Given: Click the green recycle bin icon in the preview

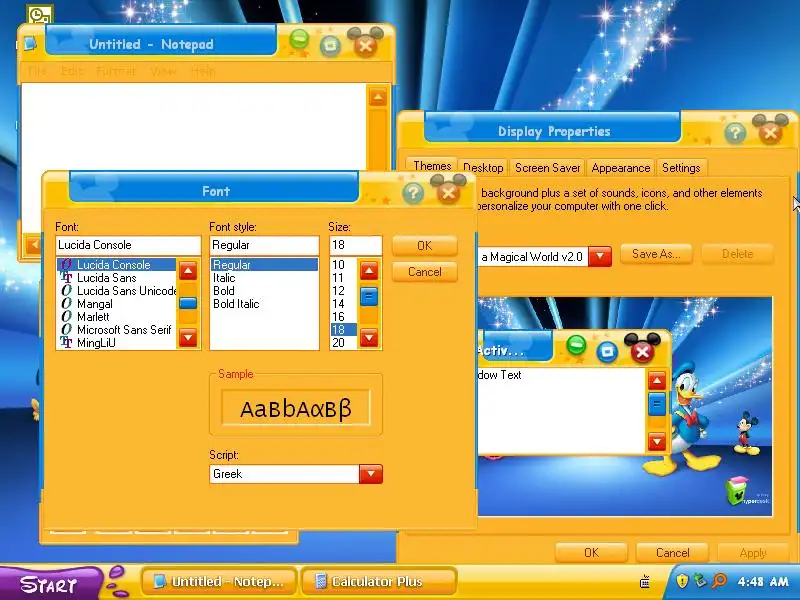Looking at the screenshot, I should coord(736,491).
